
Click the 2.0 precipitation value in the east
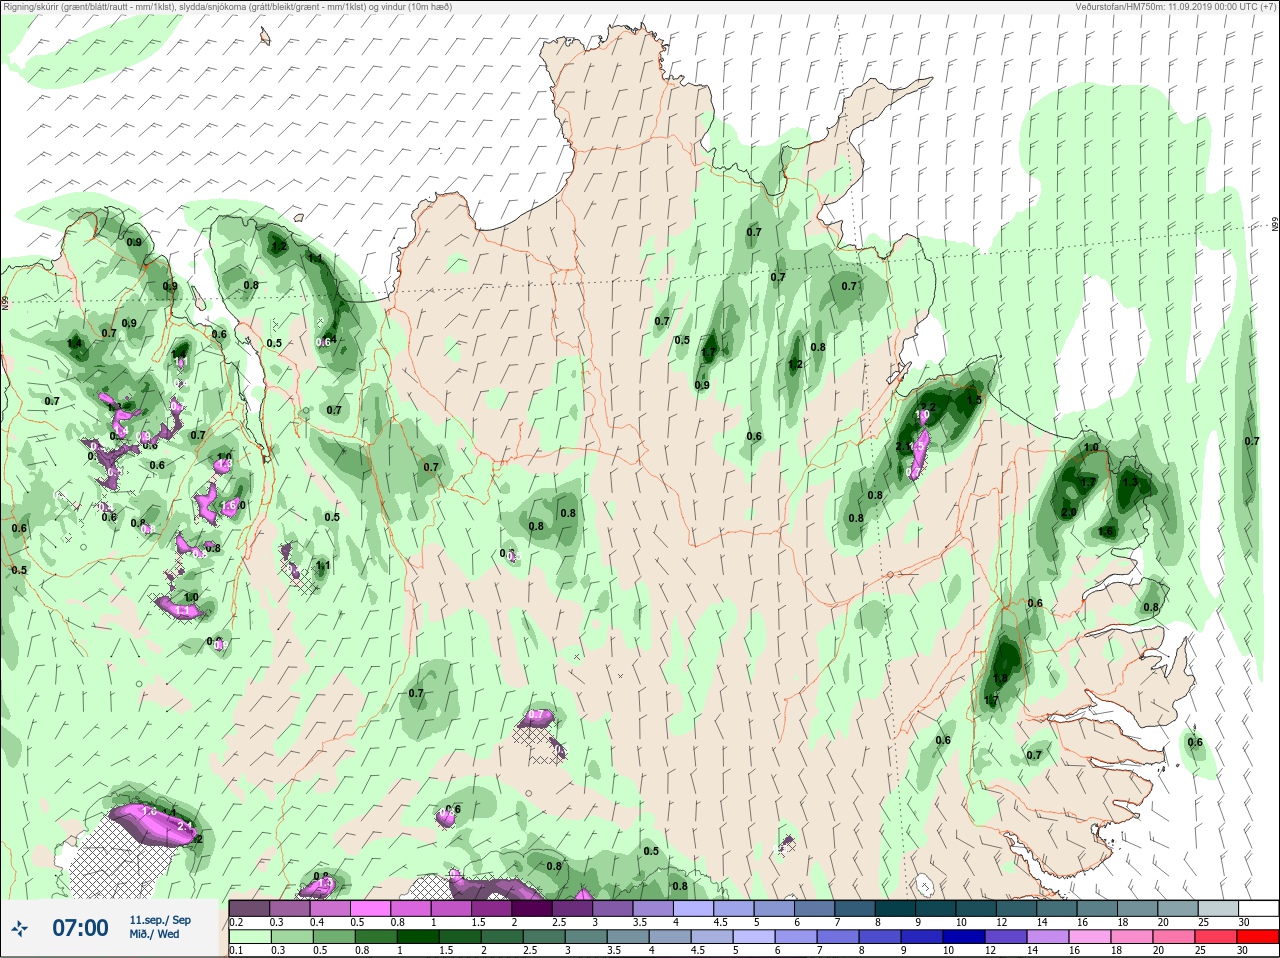[x=1069, y=512]
